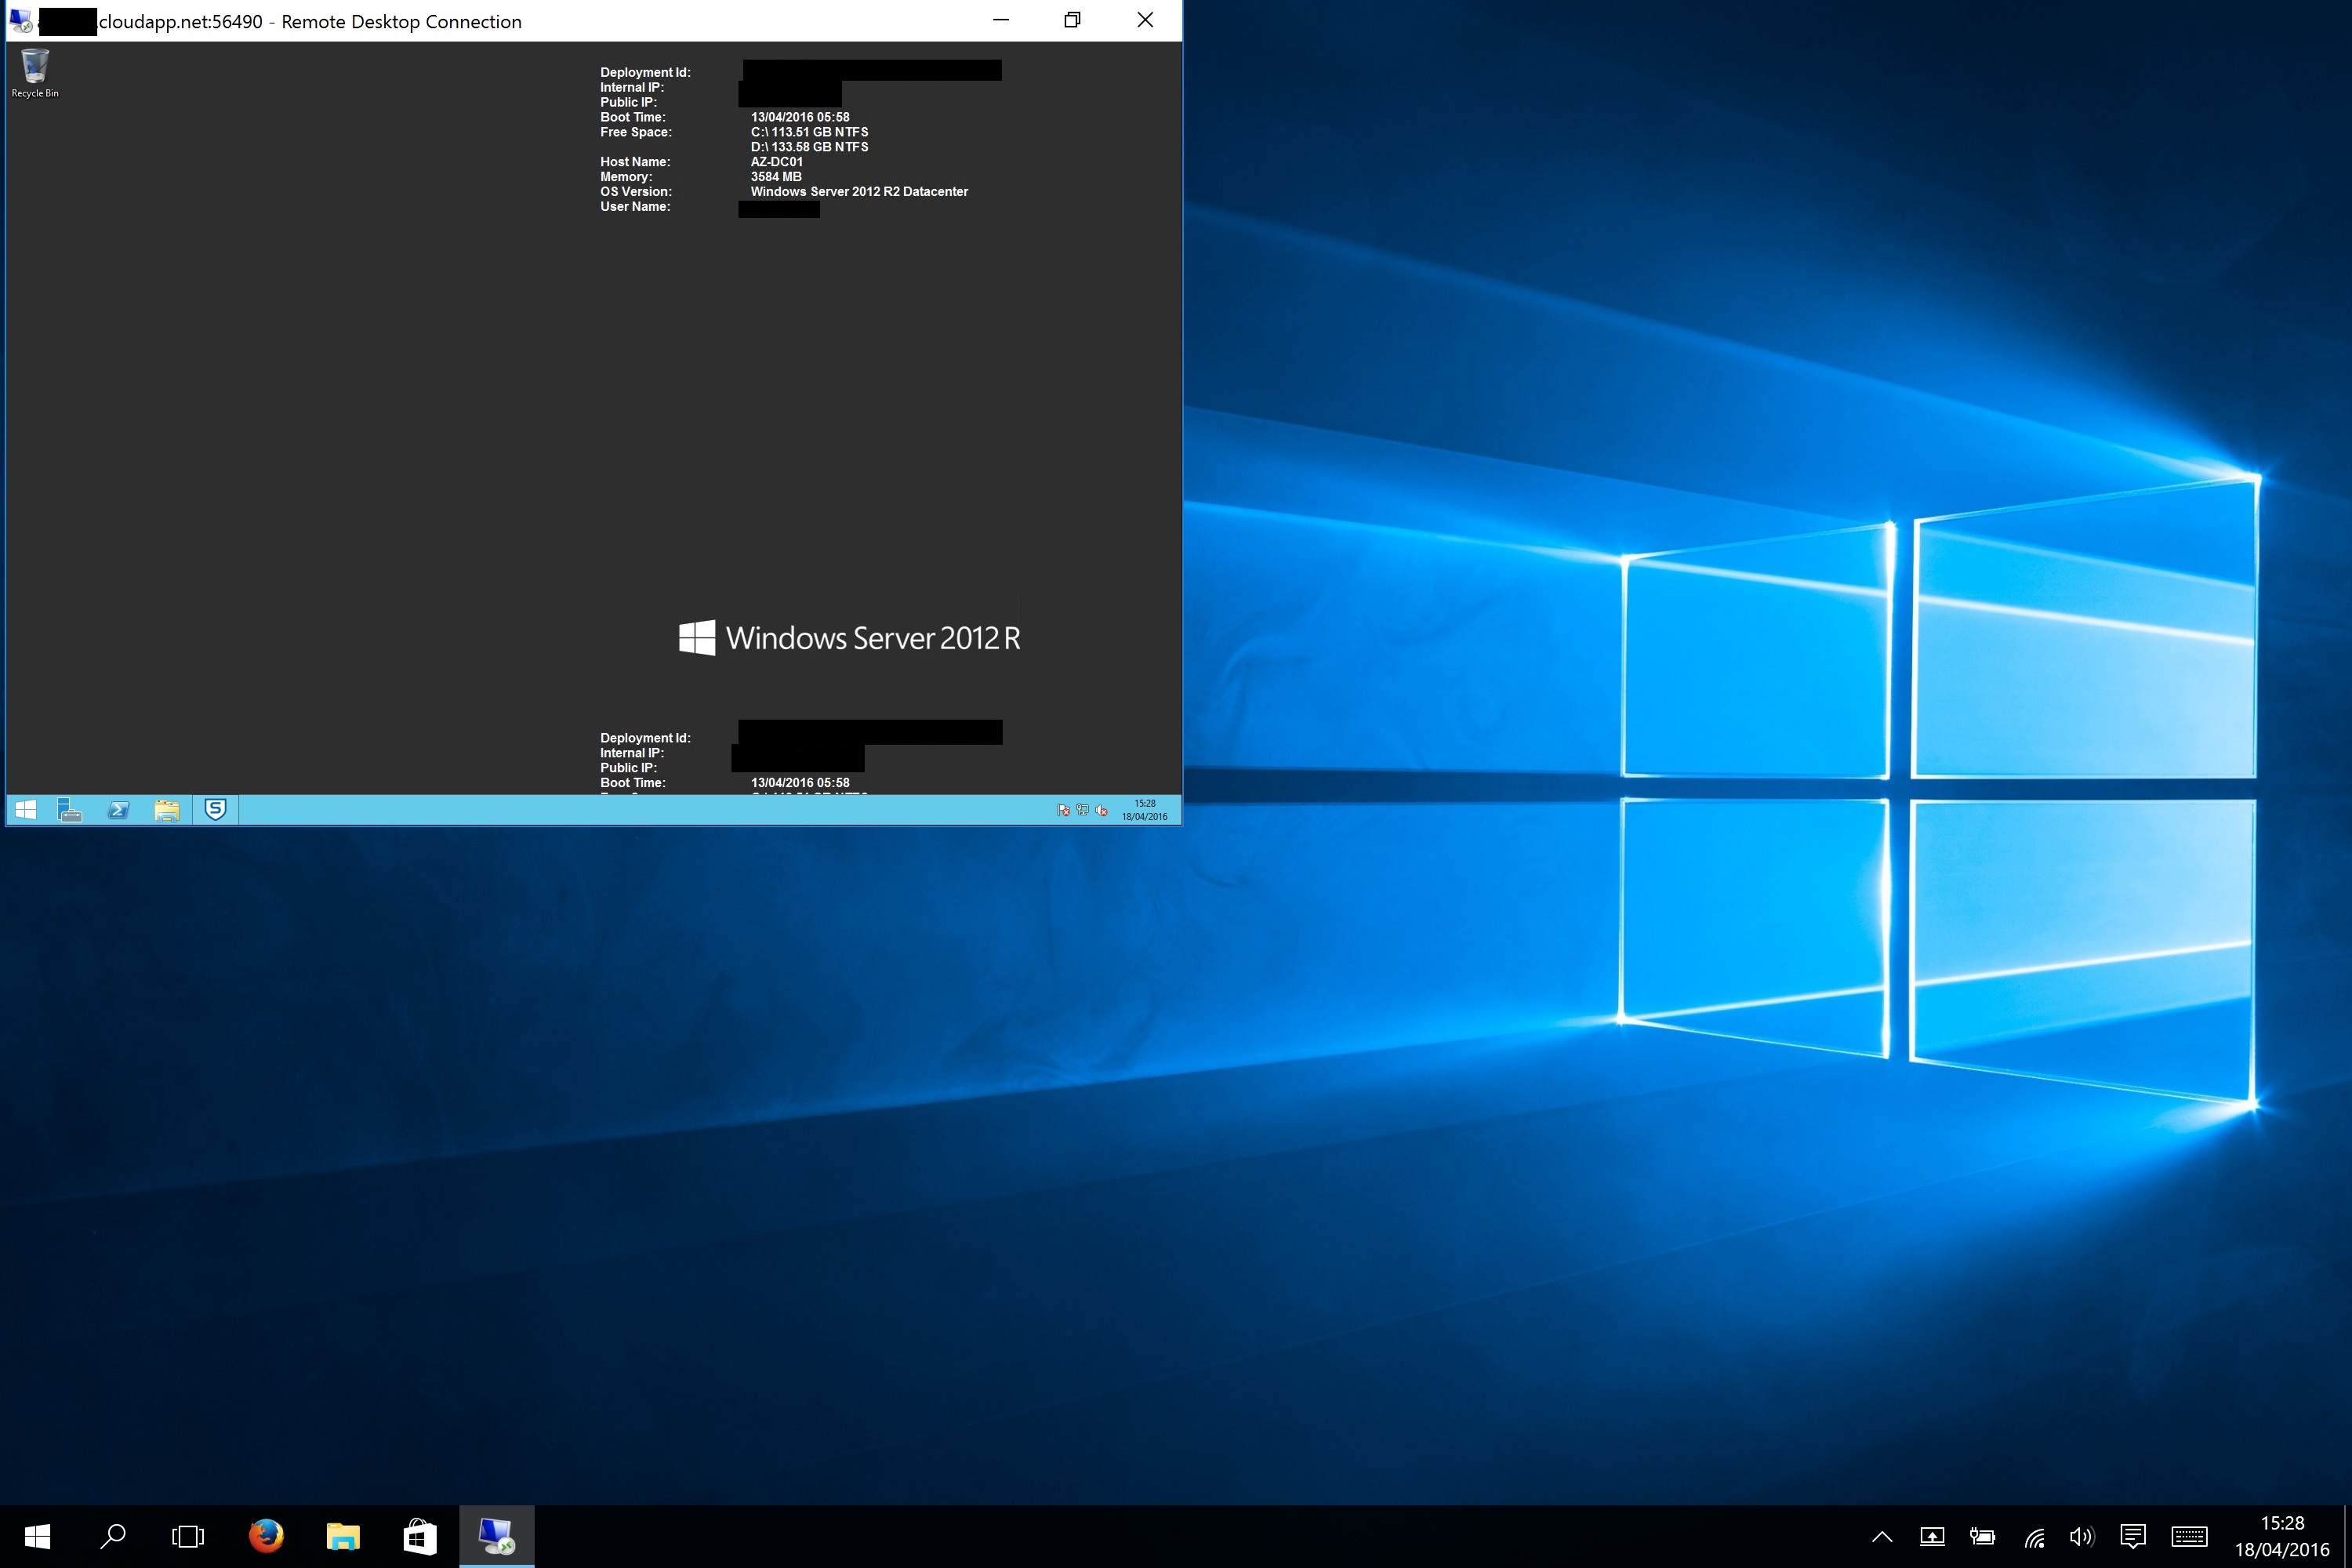Image resolution: width=2352 pixels, height=1568 pixels.
Task: Open the host battery status flyout
Action: (x=1983, y=1537)
